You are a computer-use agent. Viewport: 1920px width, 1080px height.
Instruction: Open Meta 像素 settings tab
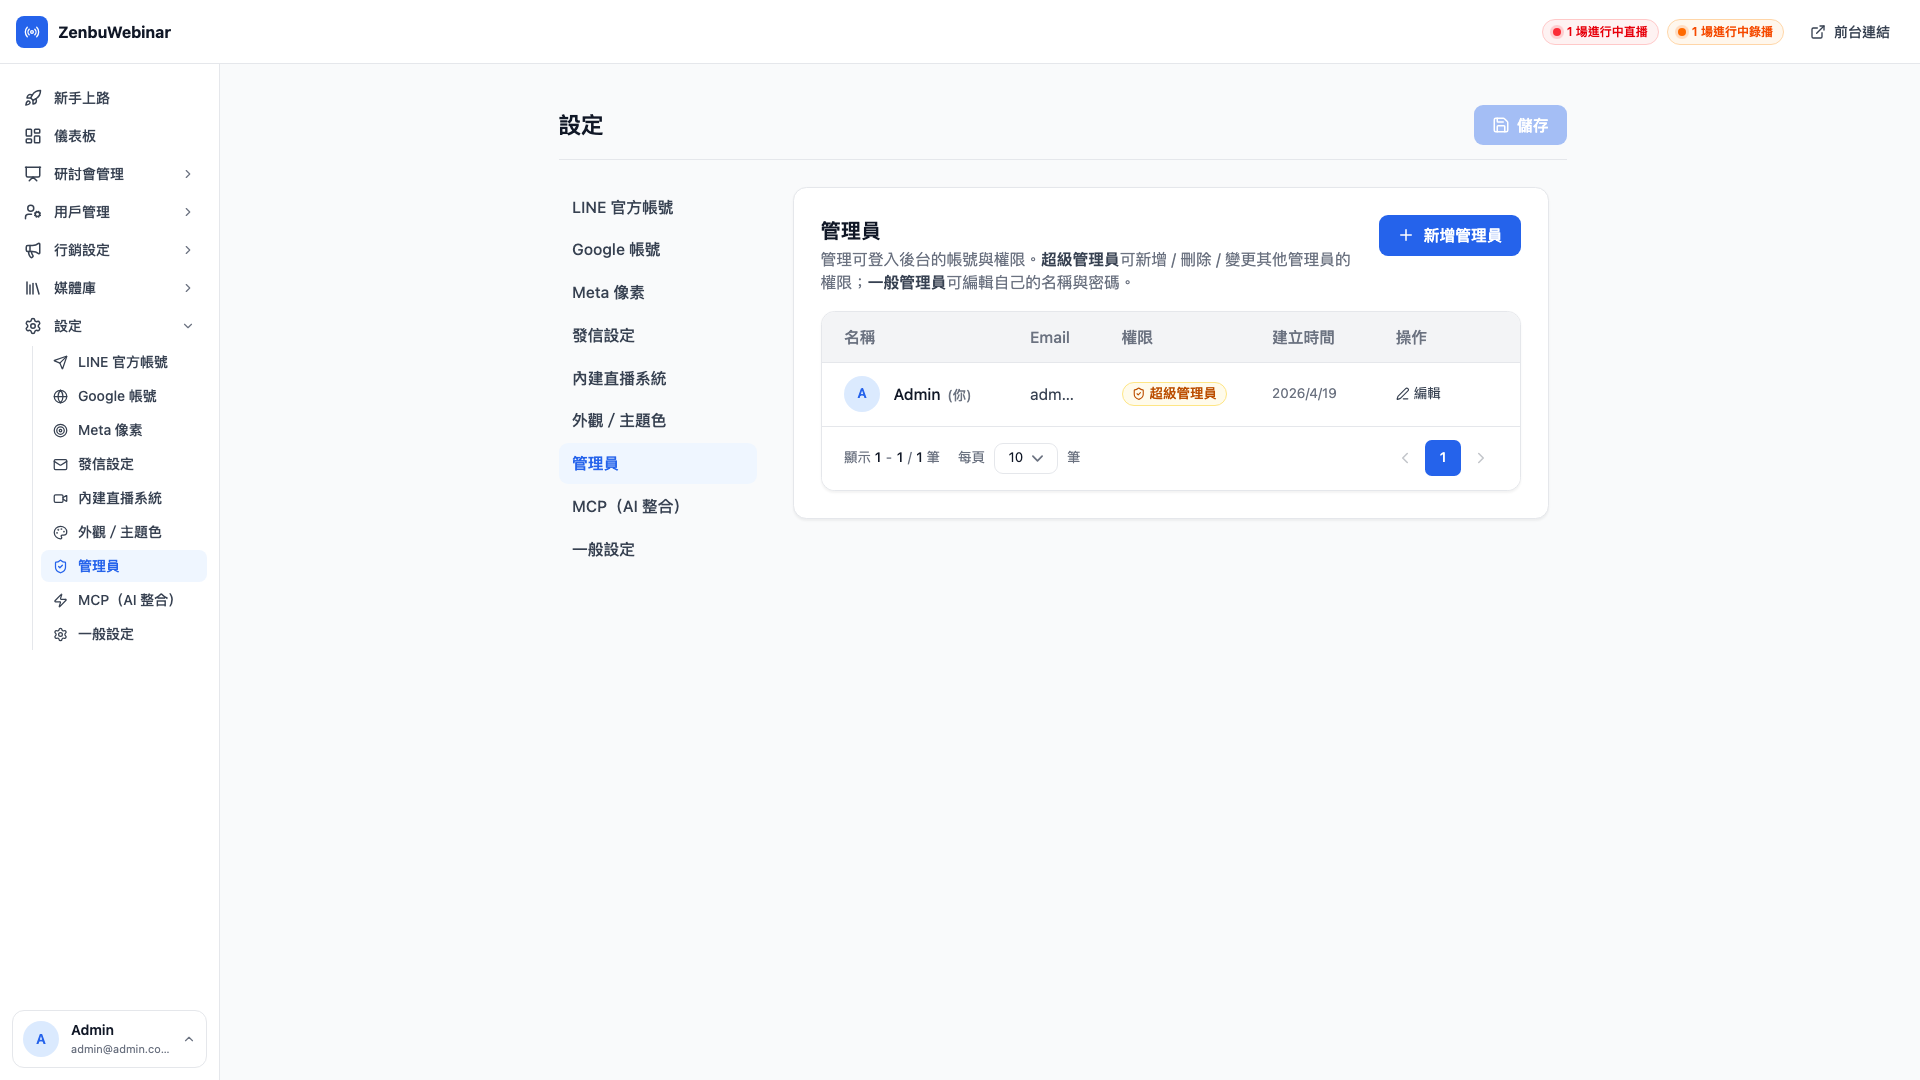tap(658, 293)
